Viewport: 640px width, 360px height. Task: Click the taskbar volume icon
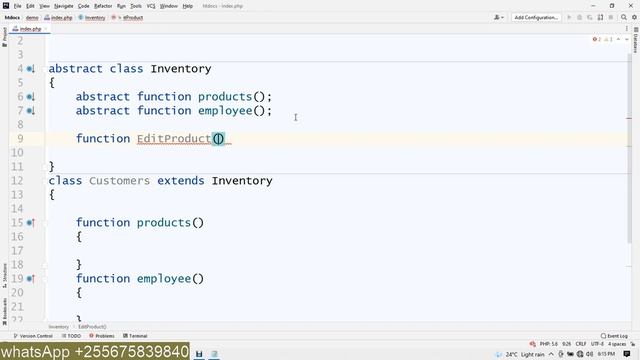[589, 354]
